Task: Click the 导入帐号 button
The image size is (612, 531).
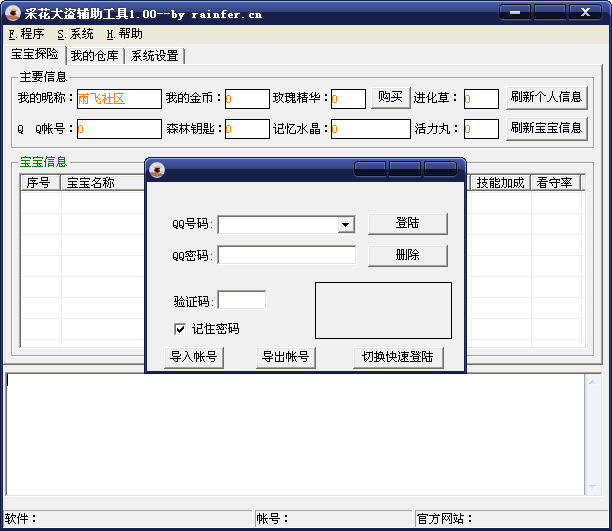Action: 194,357
